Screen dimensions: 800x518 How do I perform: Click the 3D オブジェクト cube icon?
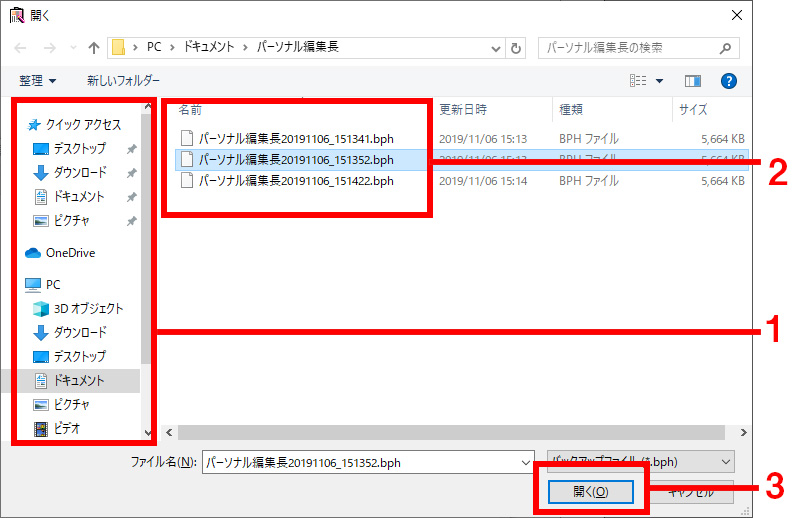point(41,308)
